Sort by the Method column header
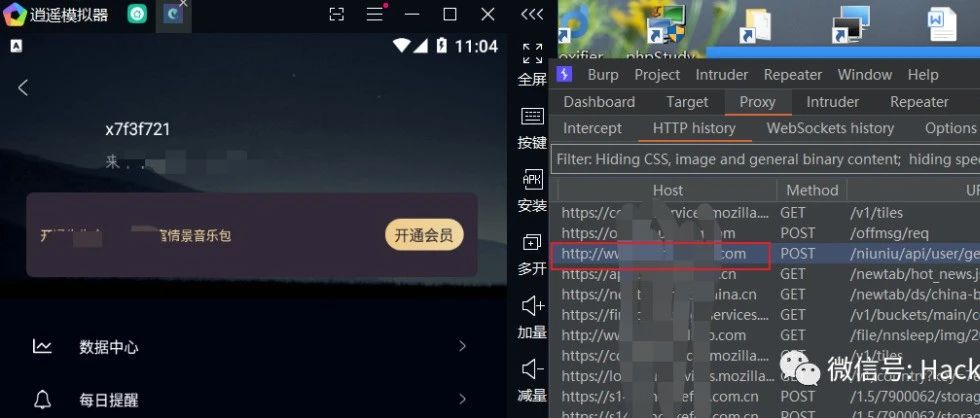The height and width of the screenshot is (418, 980). (812, 190)
